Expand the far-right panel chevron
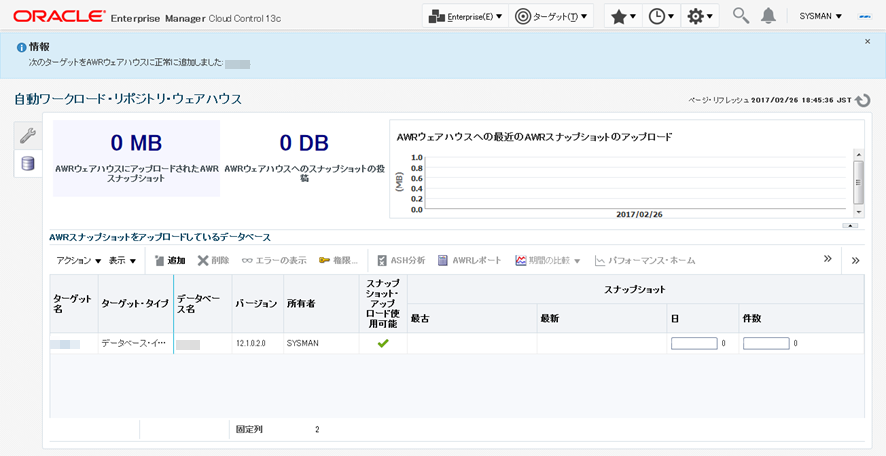Viewport: 886px width, 456px height. [x=855, y=260]
